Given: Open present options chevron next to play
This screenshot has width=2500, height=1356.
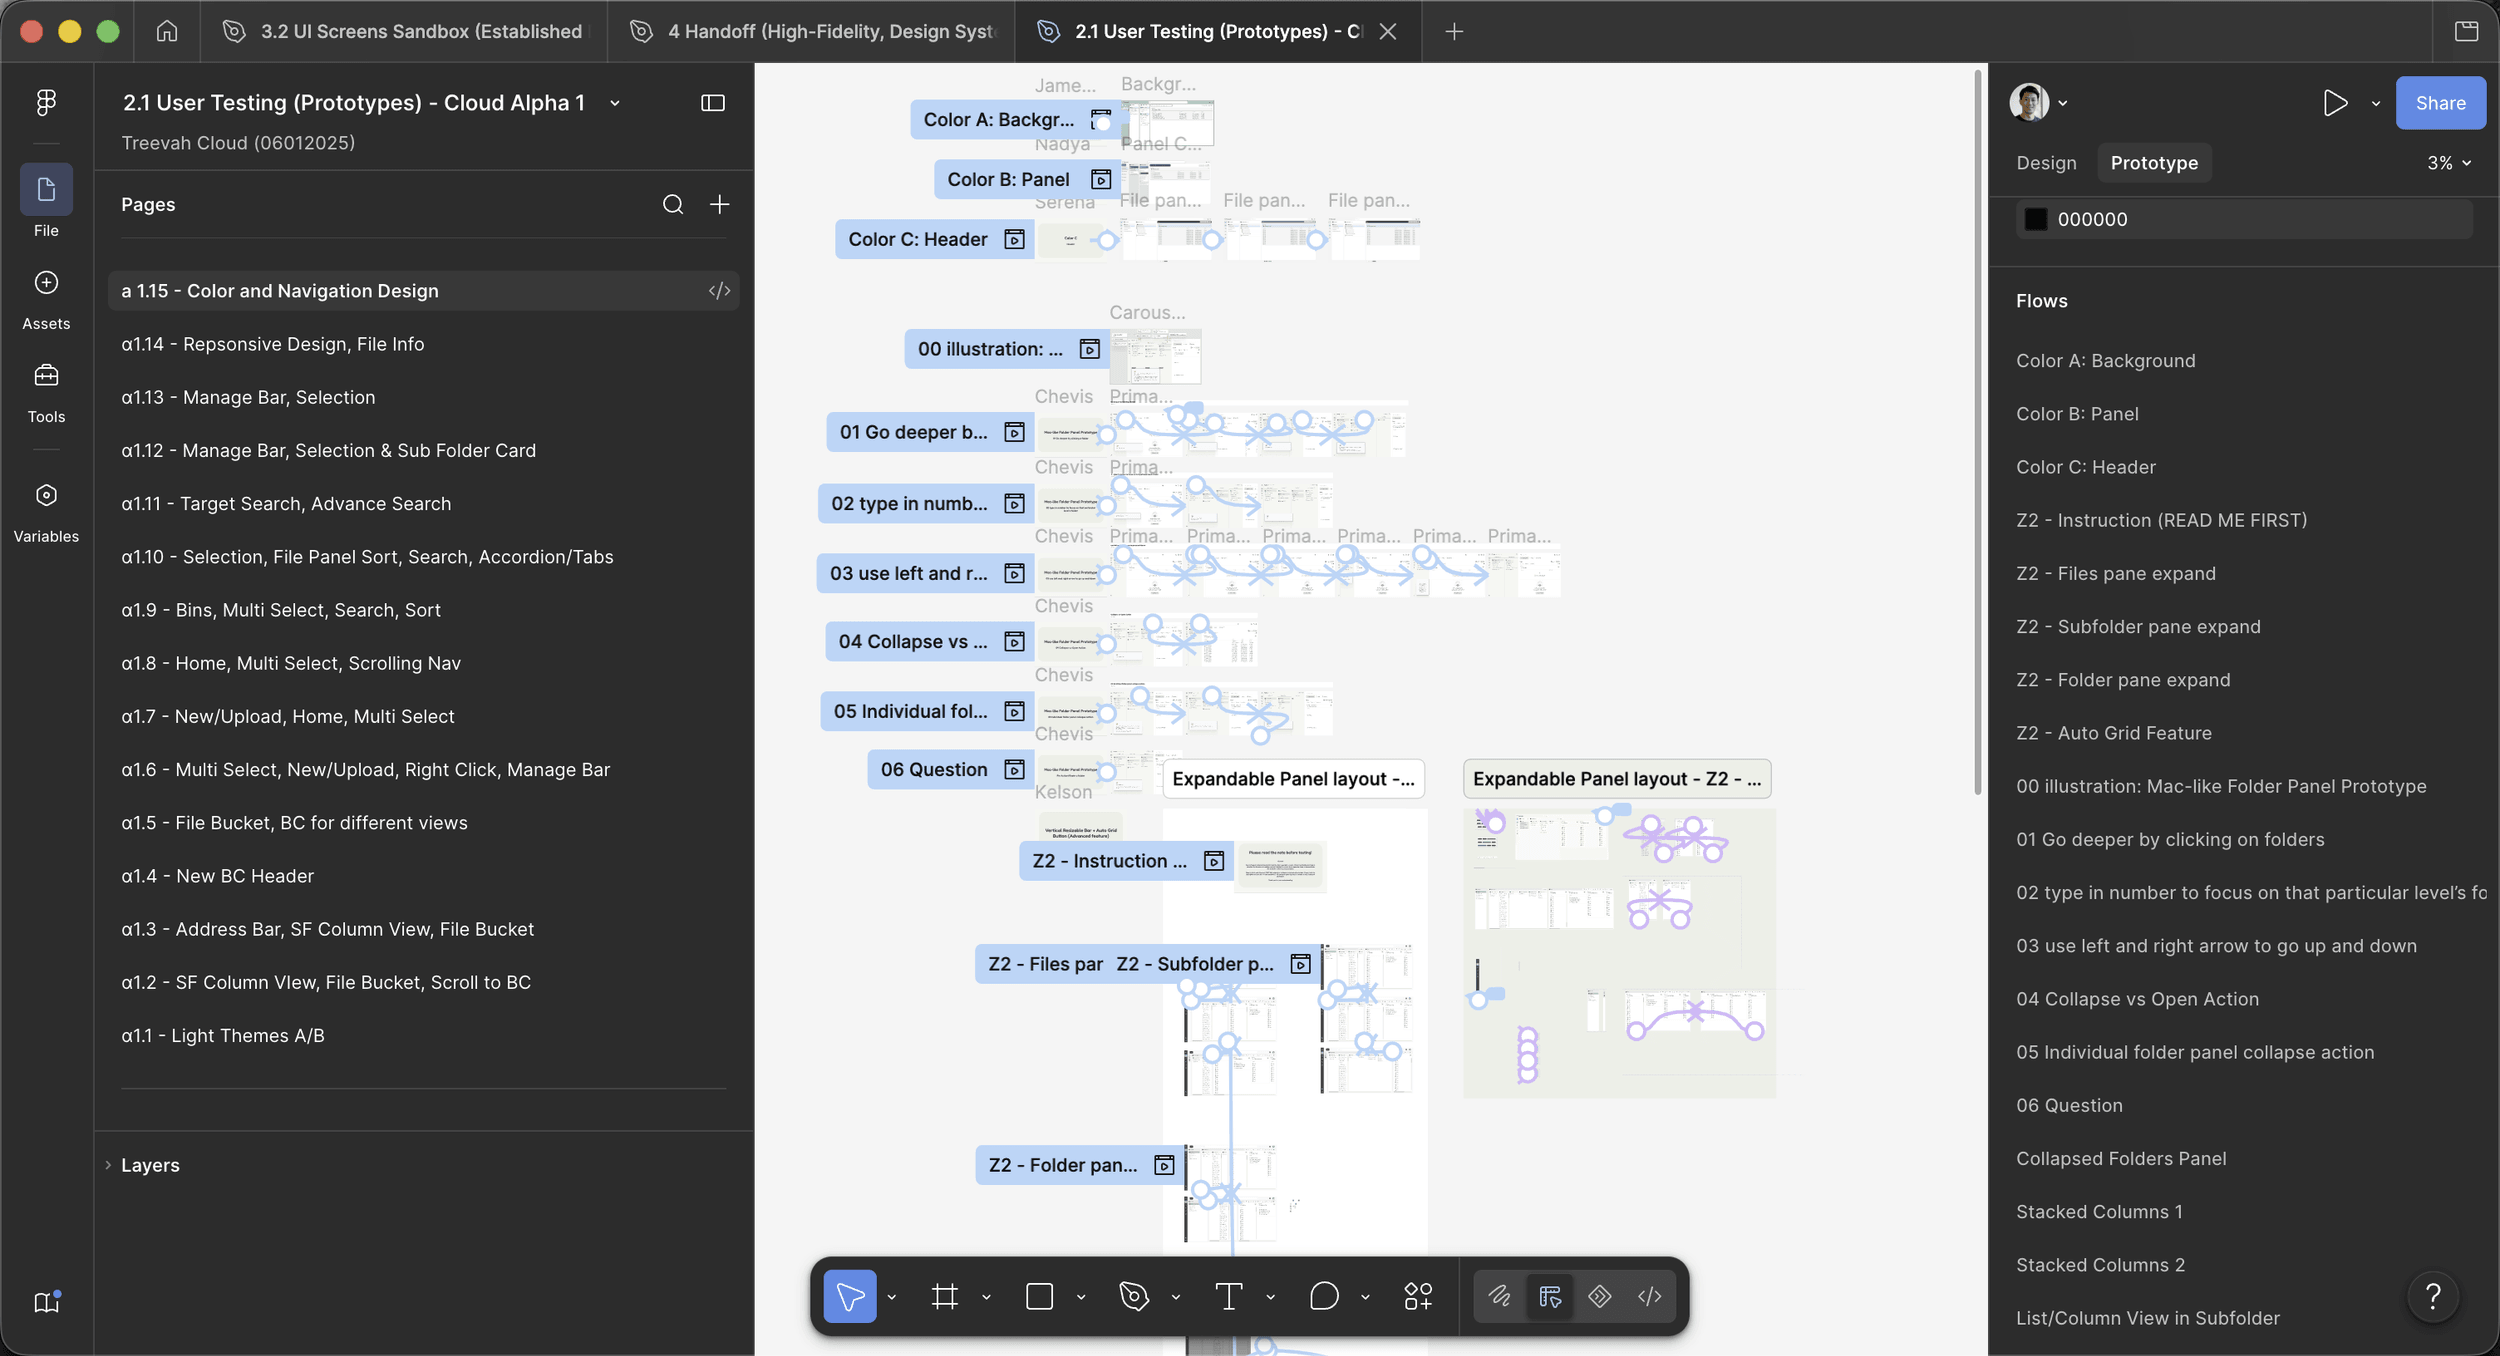Looking at the screenshot, I should coord(2376,103).
